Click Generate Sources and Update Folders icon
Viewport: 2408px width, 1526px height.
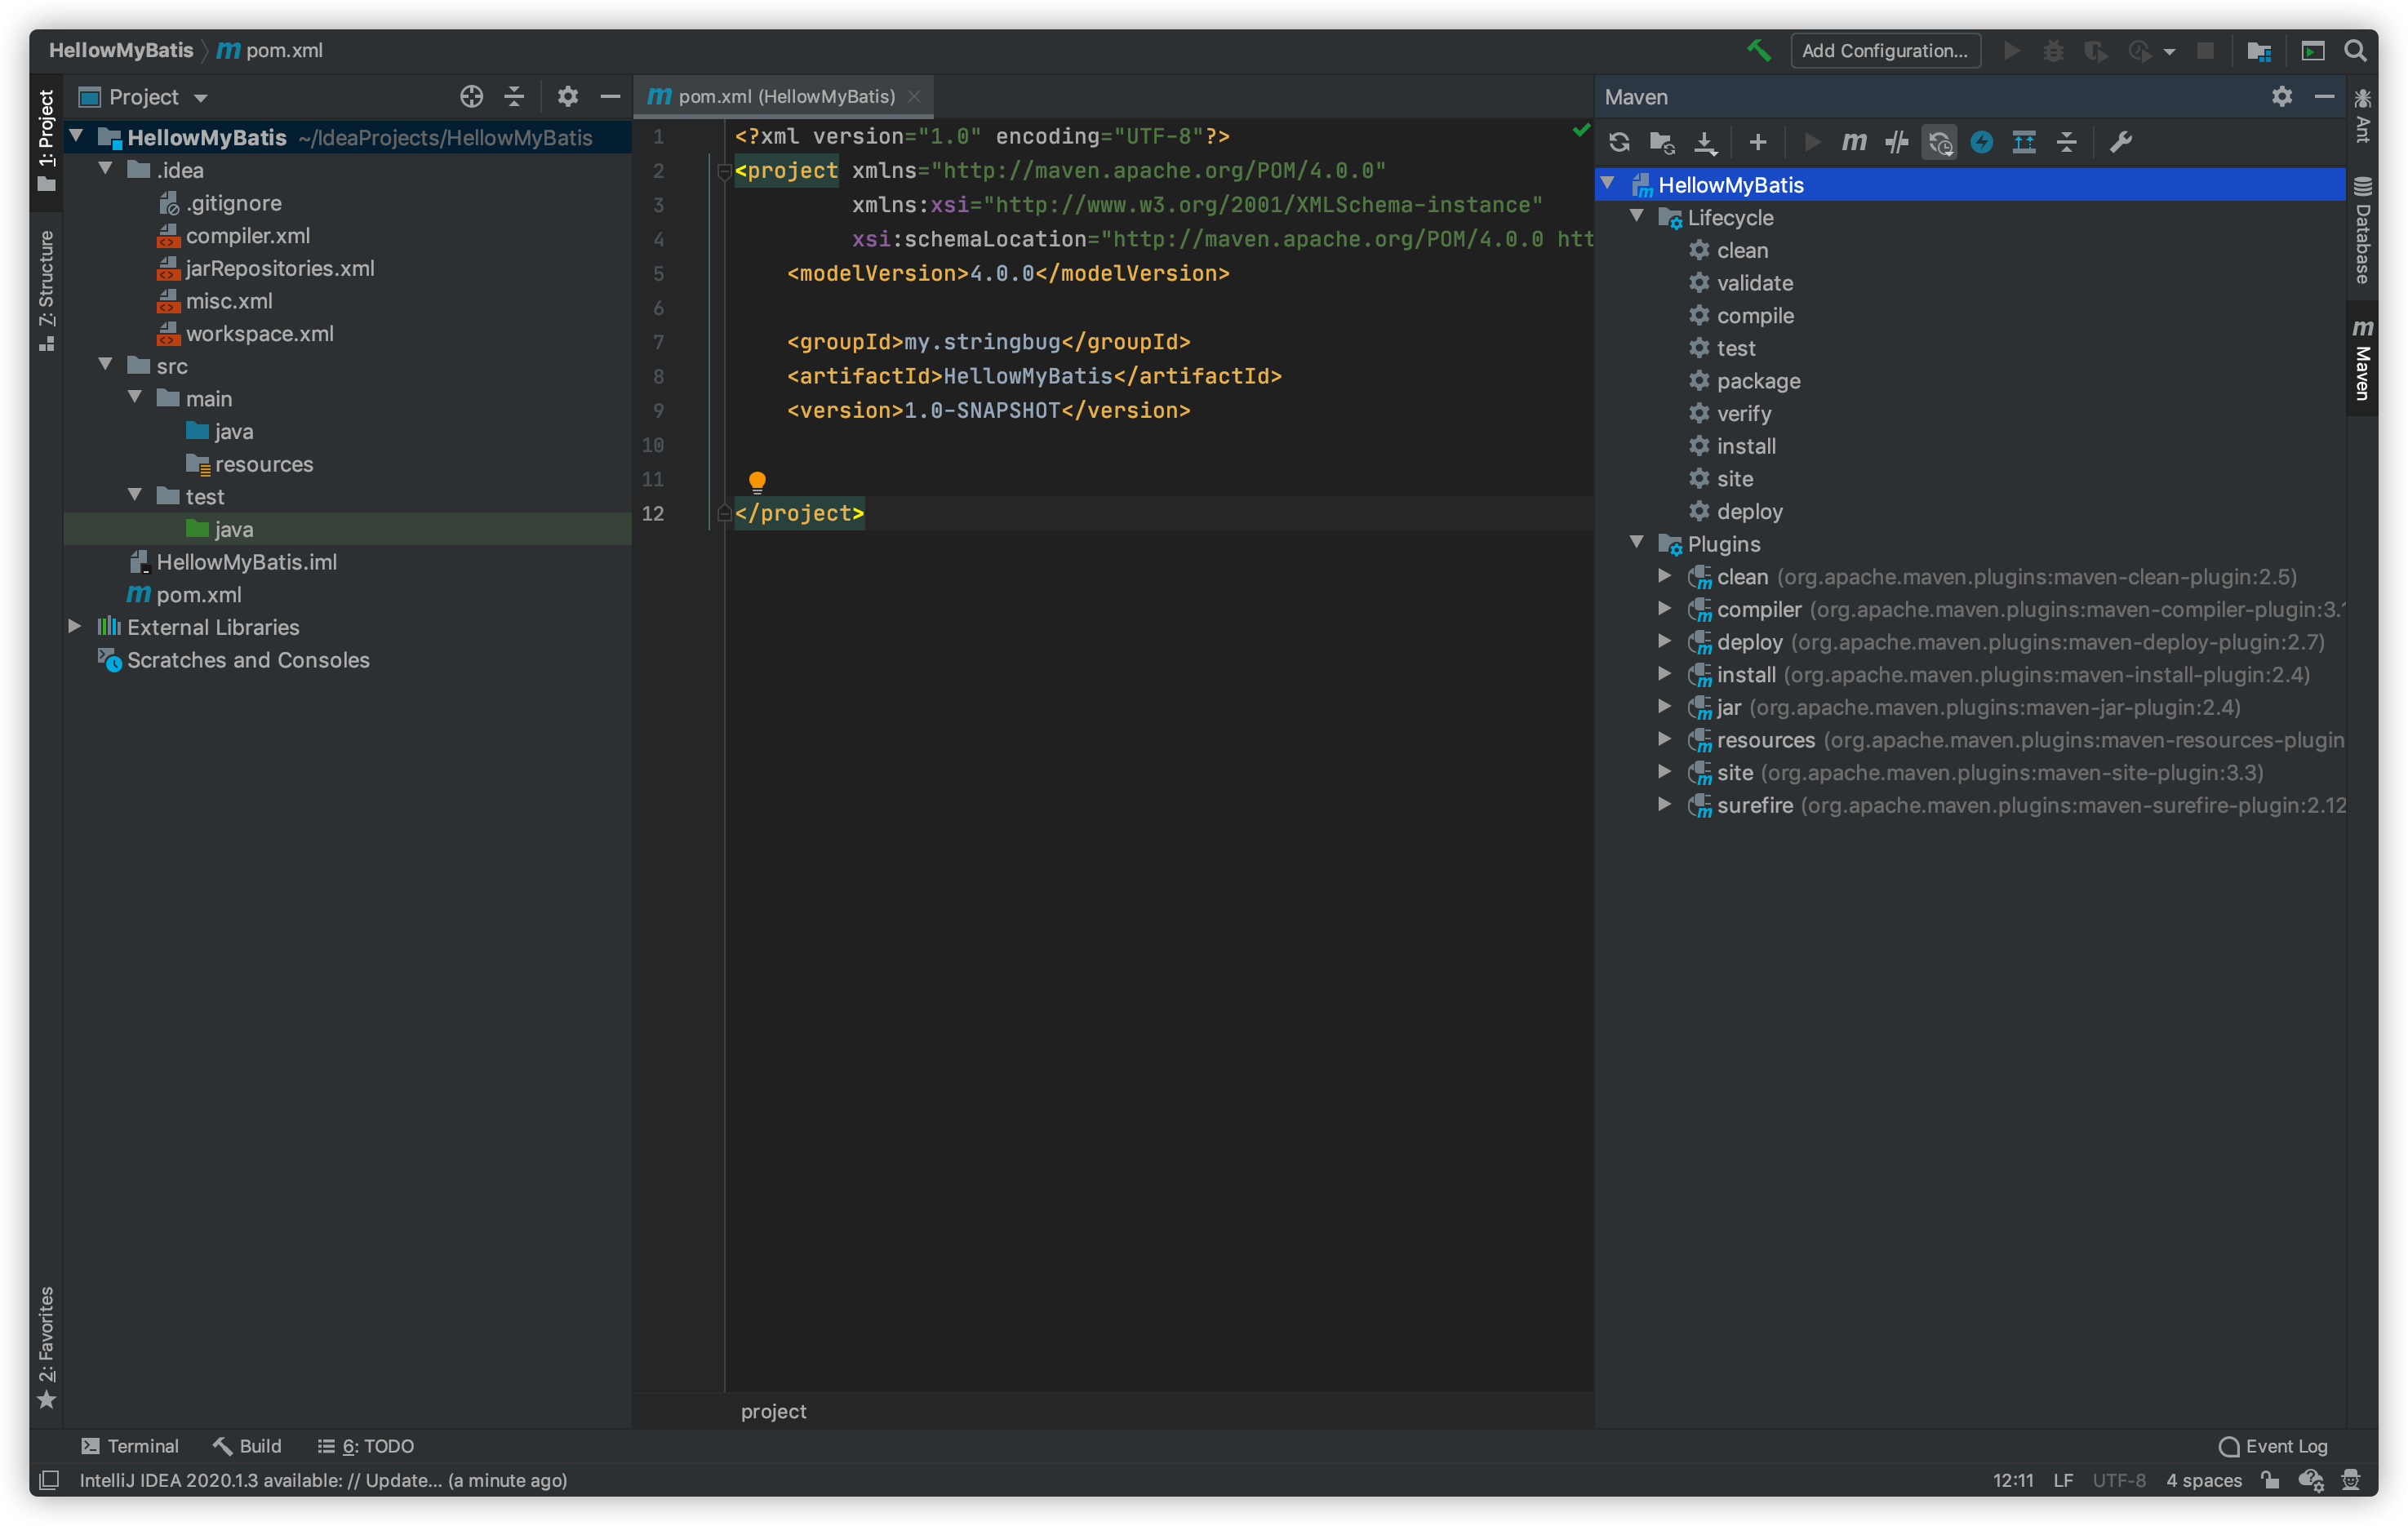coord(1662,142)
